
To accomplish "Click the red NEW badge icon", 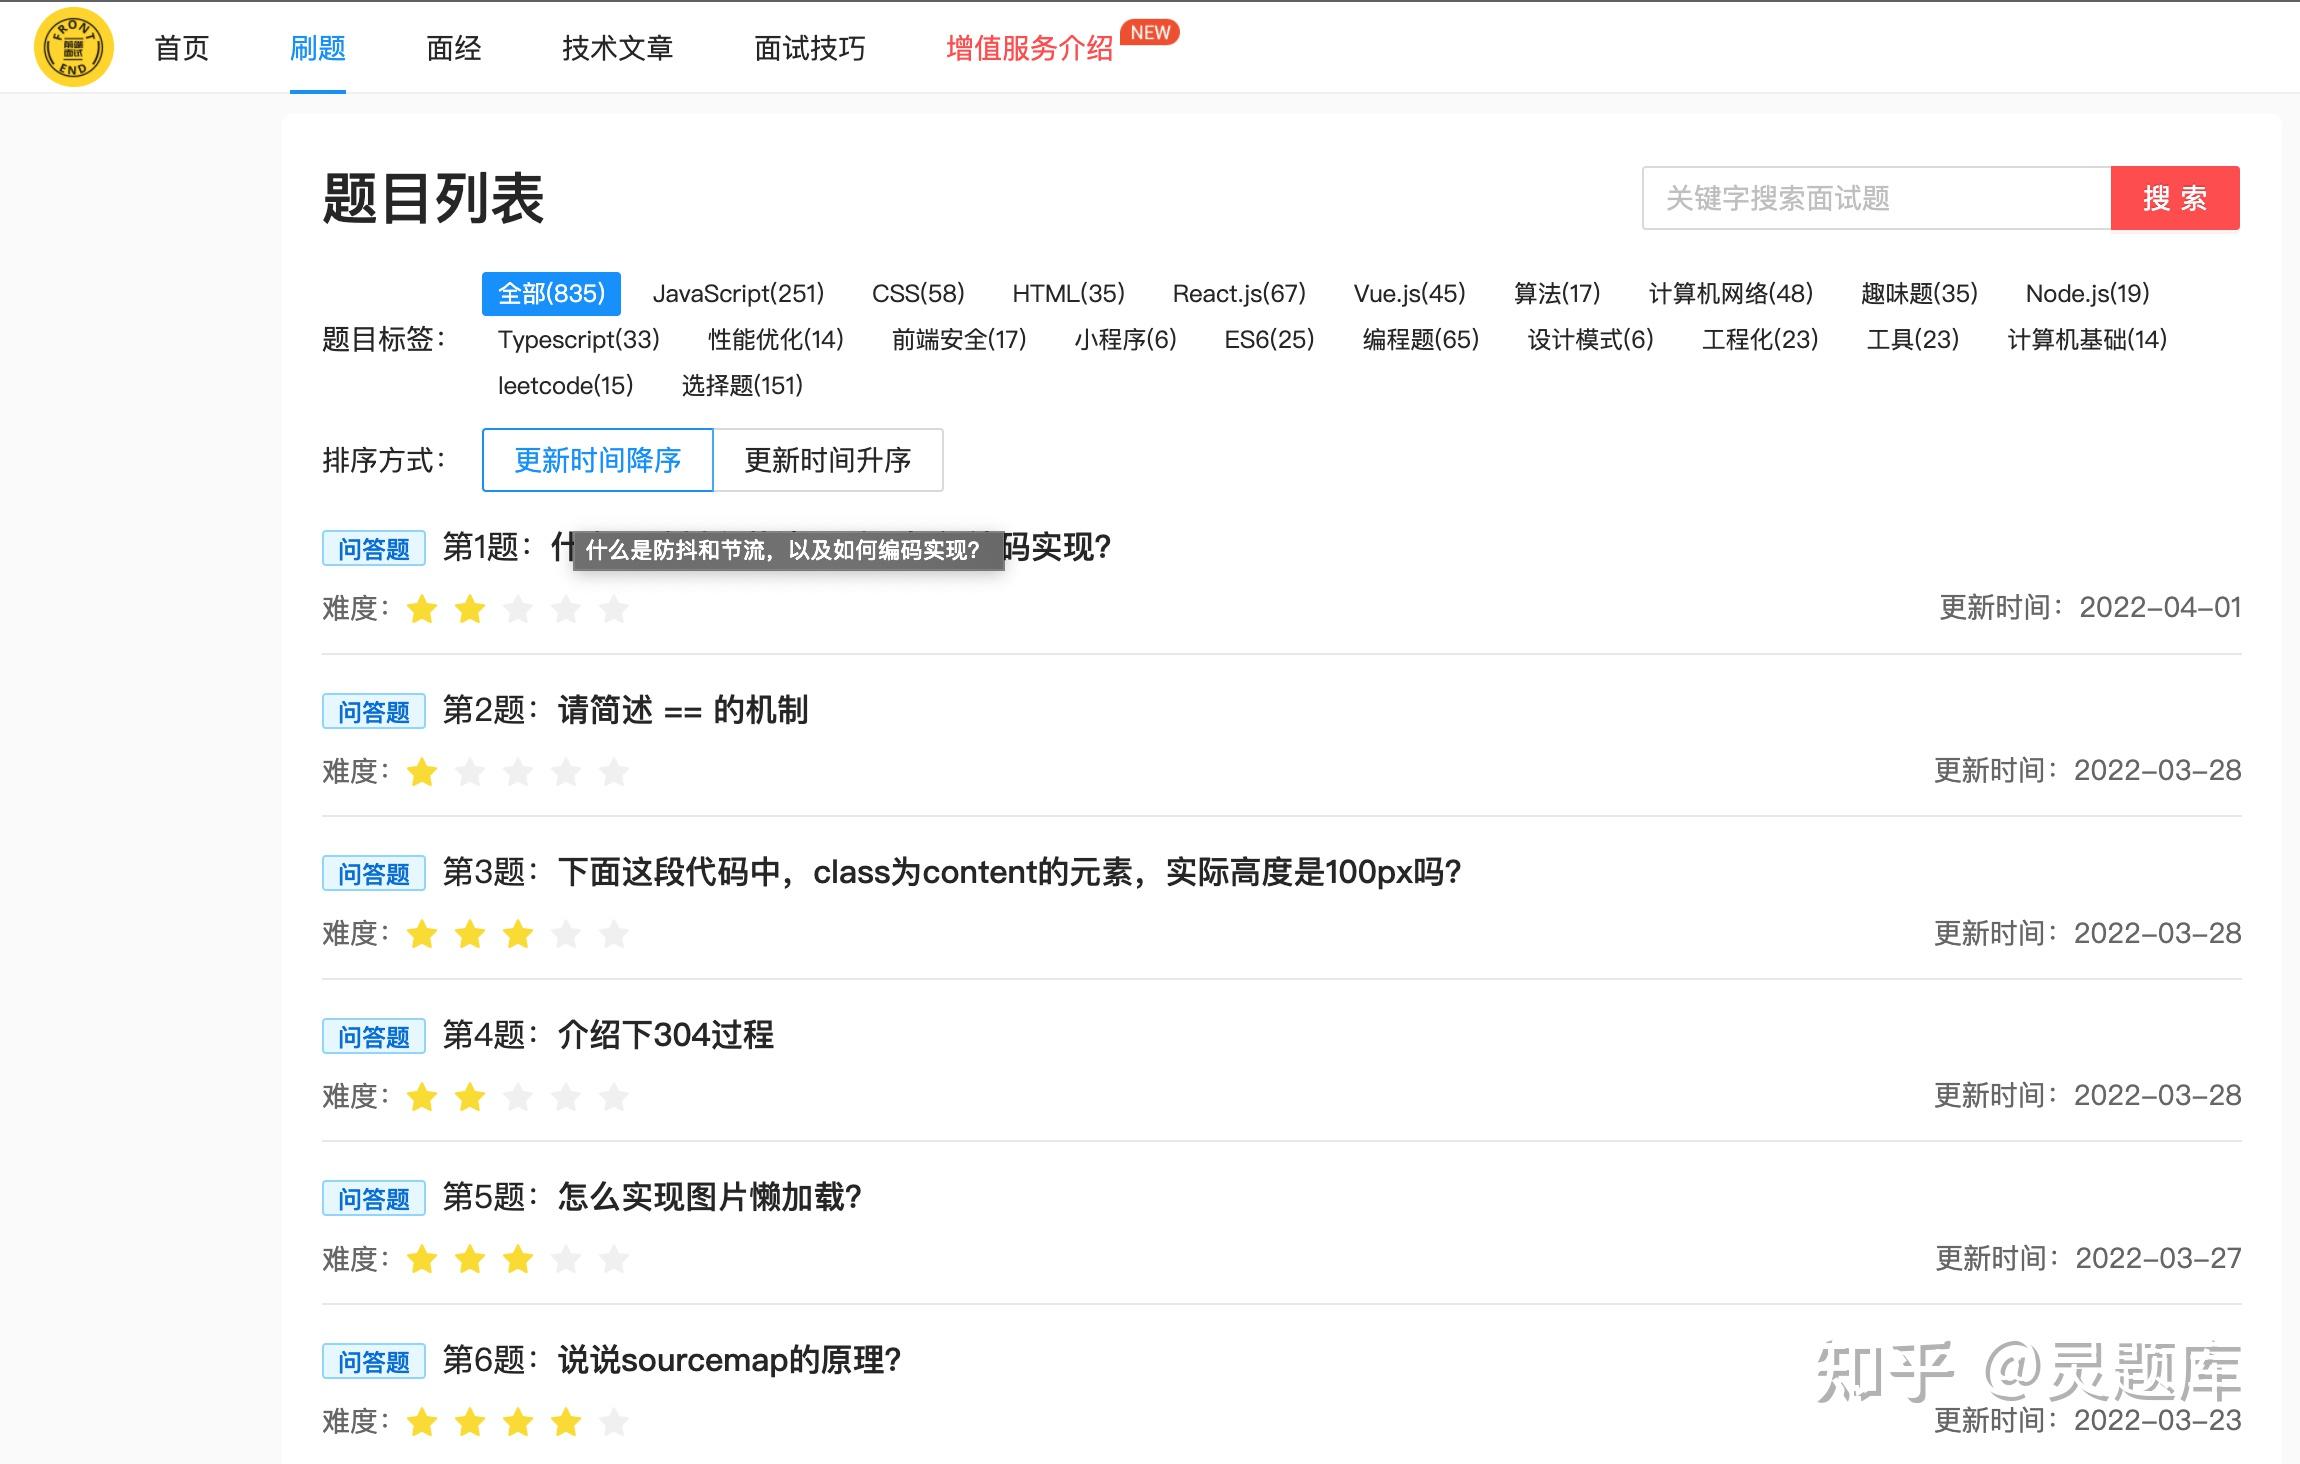I will [x=1150, y=32].
